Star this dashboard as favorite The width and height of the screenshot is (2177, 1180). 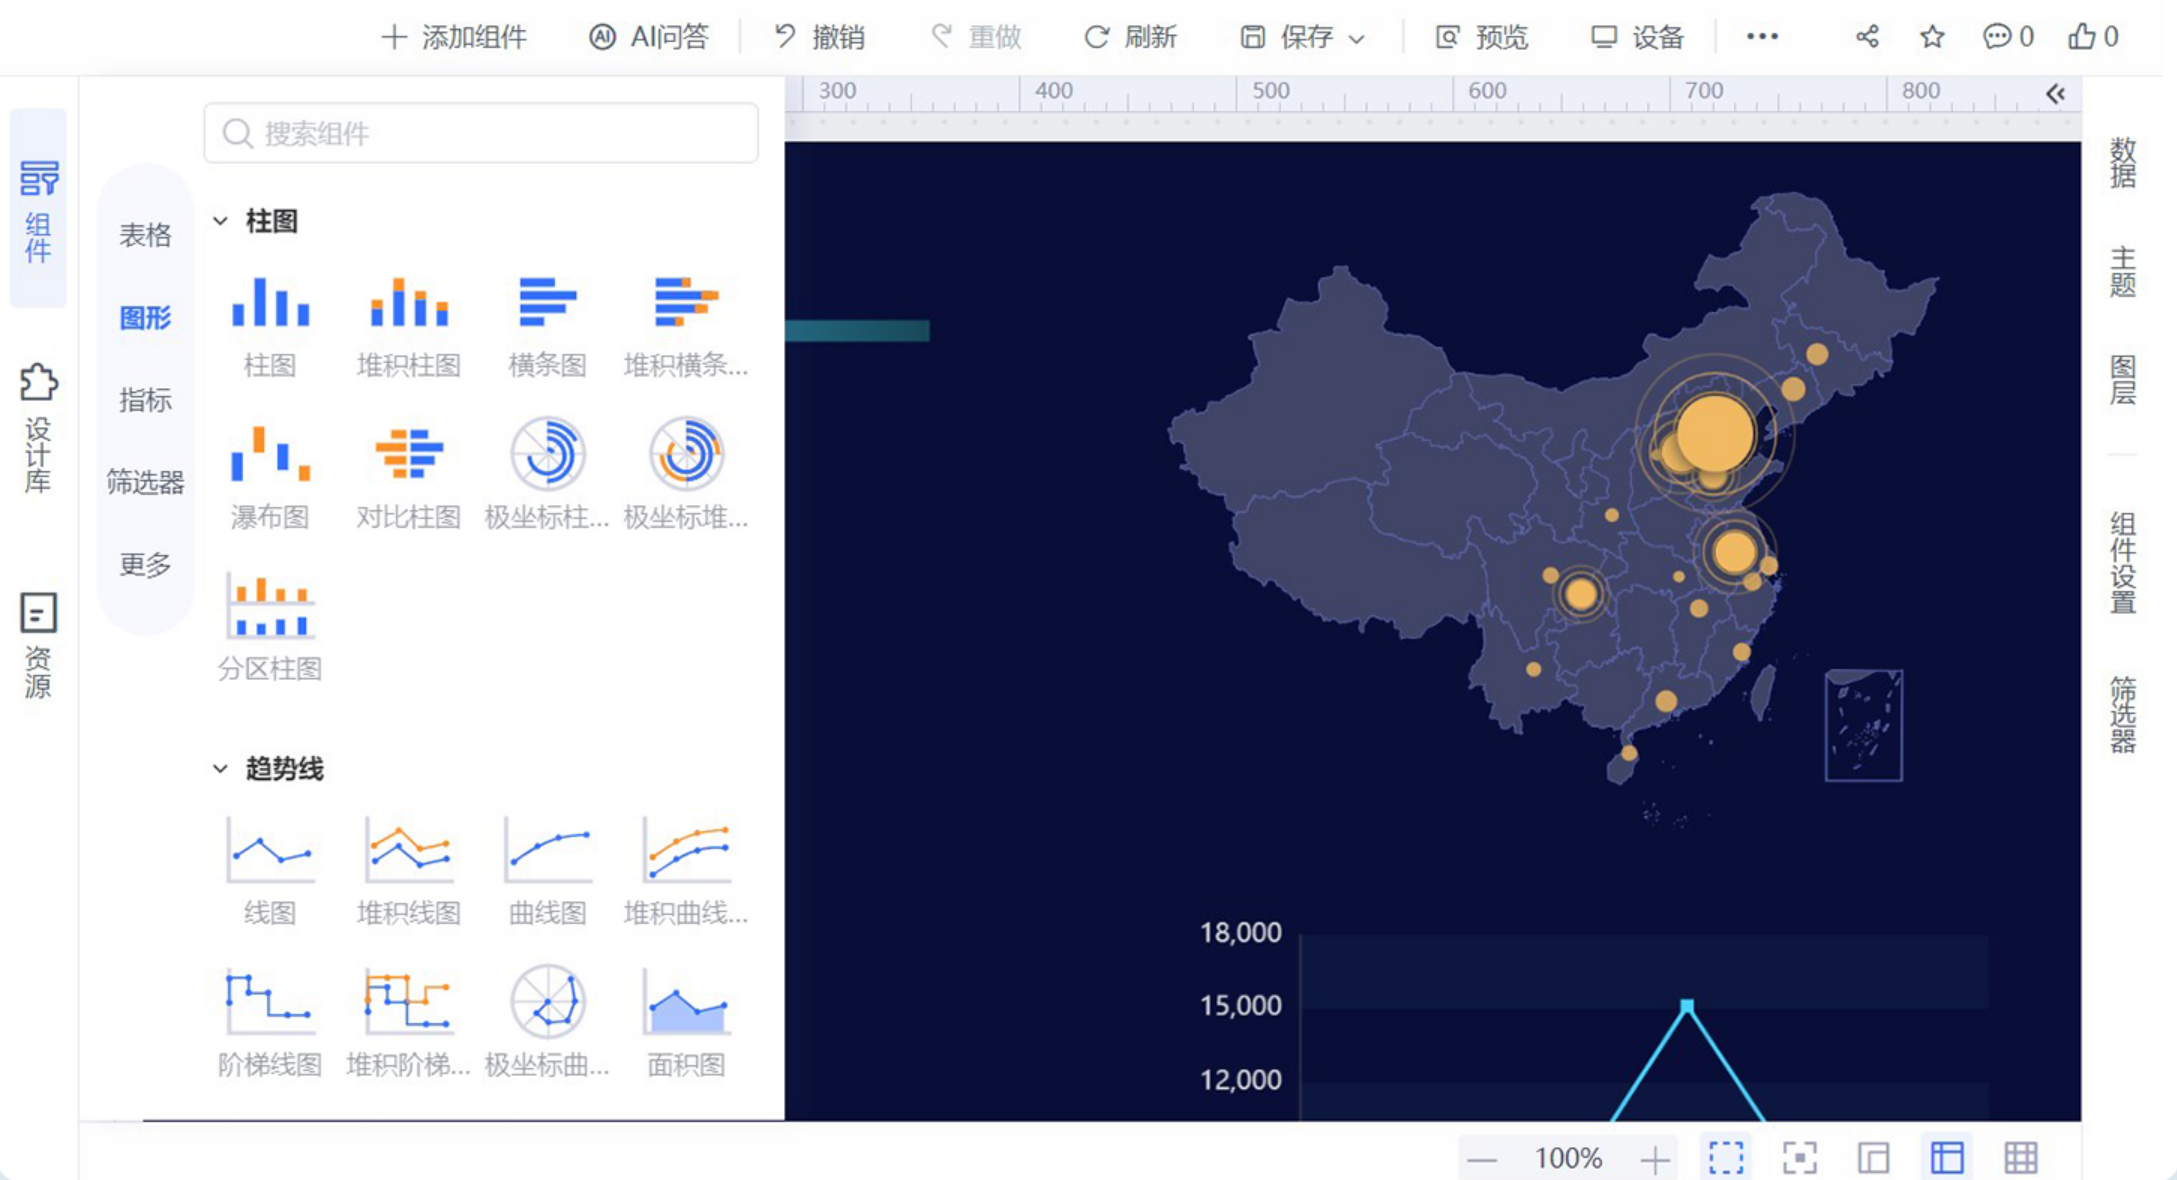click(1932, 37)
